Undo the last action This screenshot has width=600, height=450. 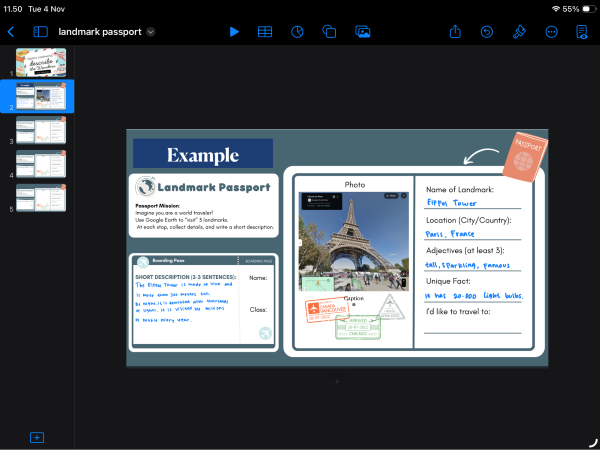[x=487, y=32]
